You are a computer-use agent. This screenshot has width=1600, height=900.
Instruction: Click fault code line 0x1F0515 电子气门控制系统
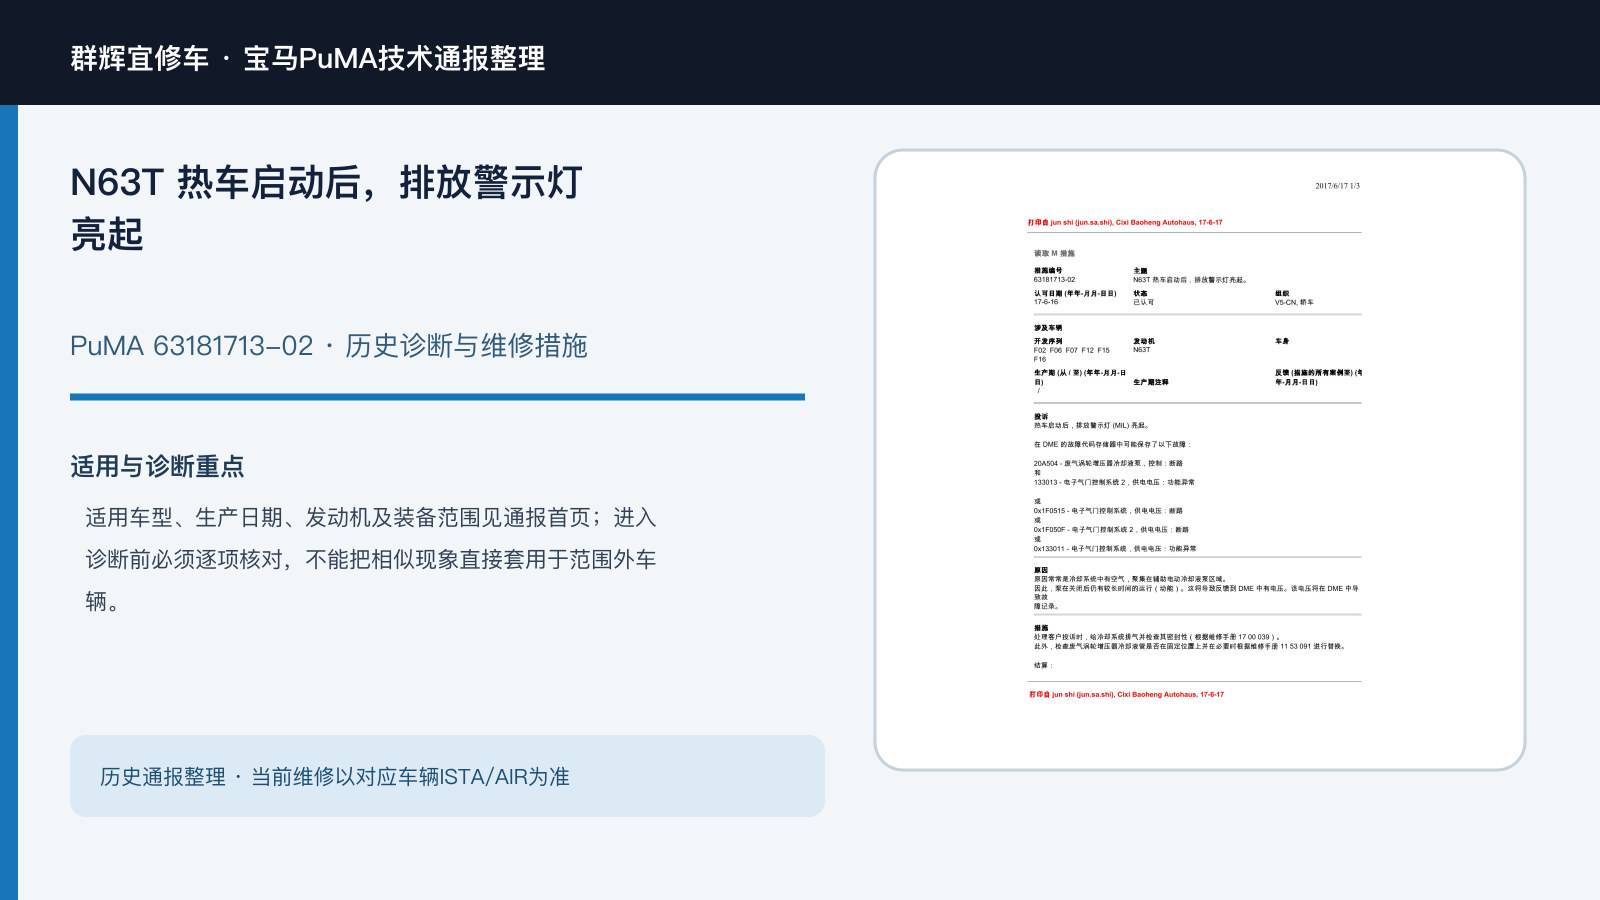point(1108,511)
